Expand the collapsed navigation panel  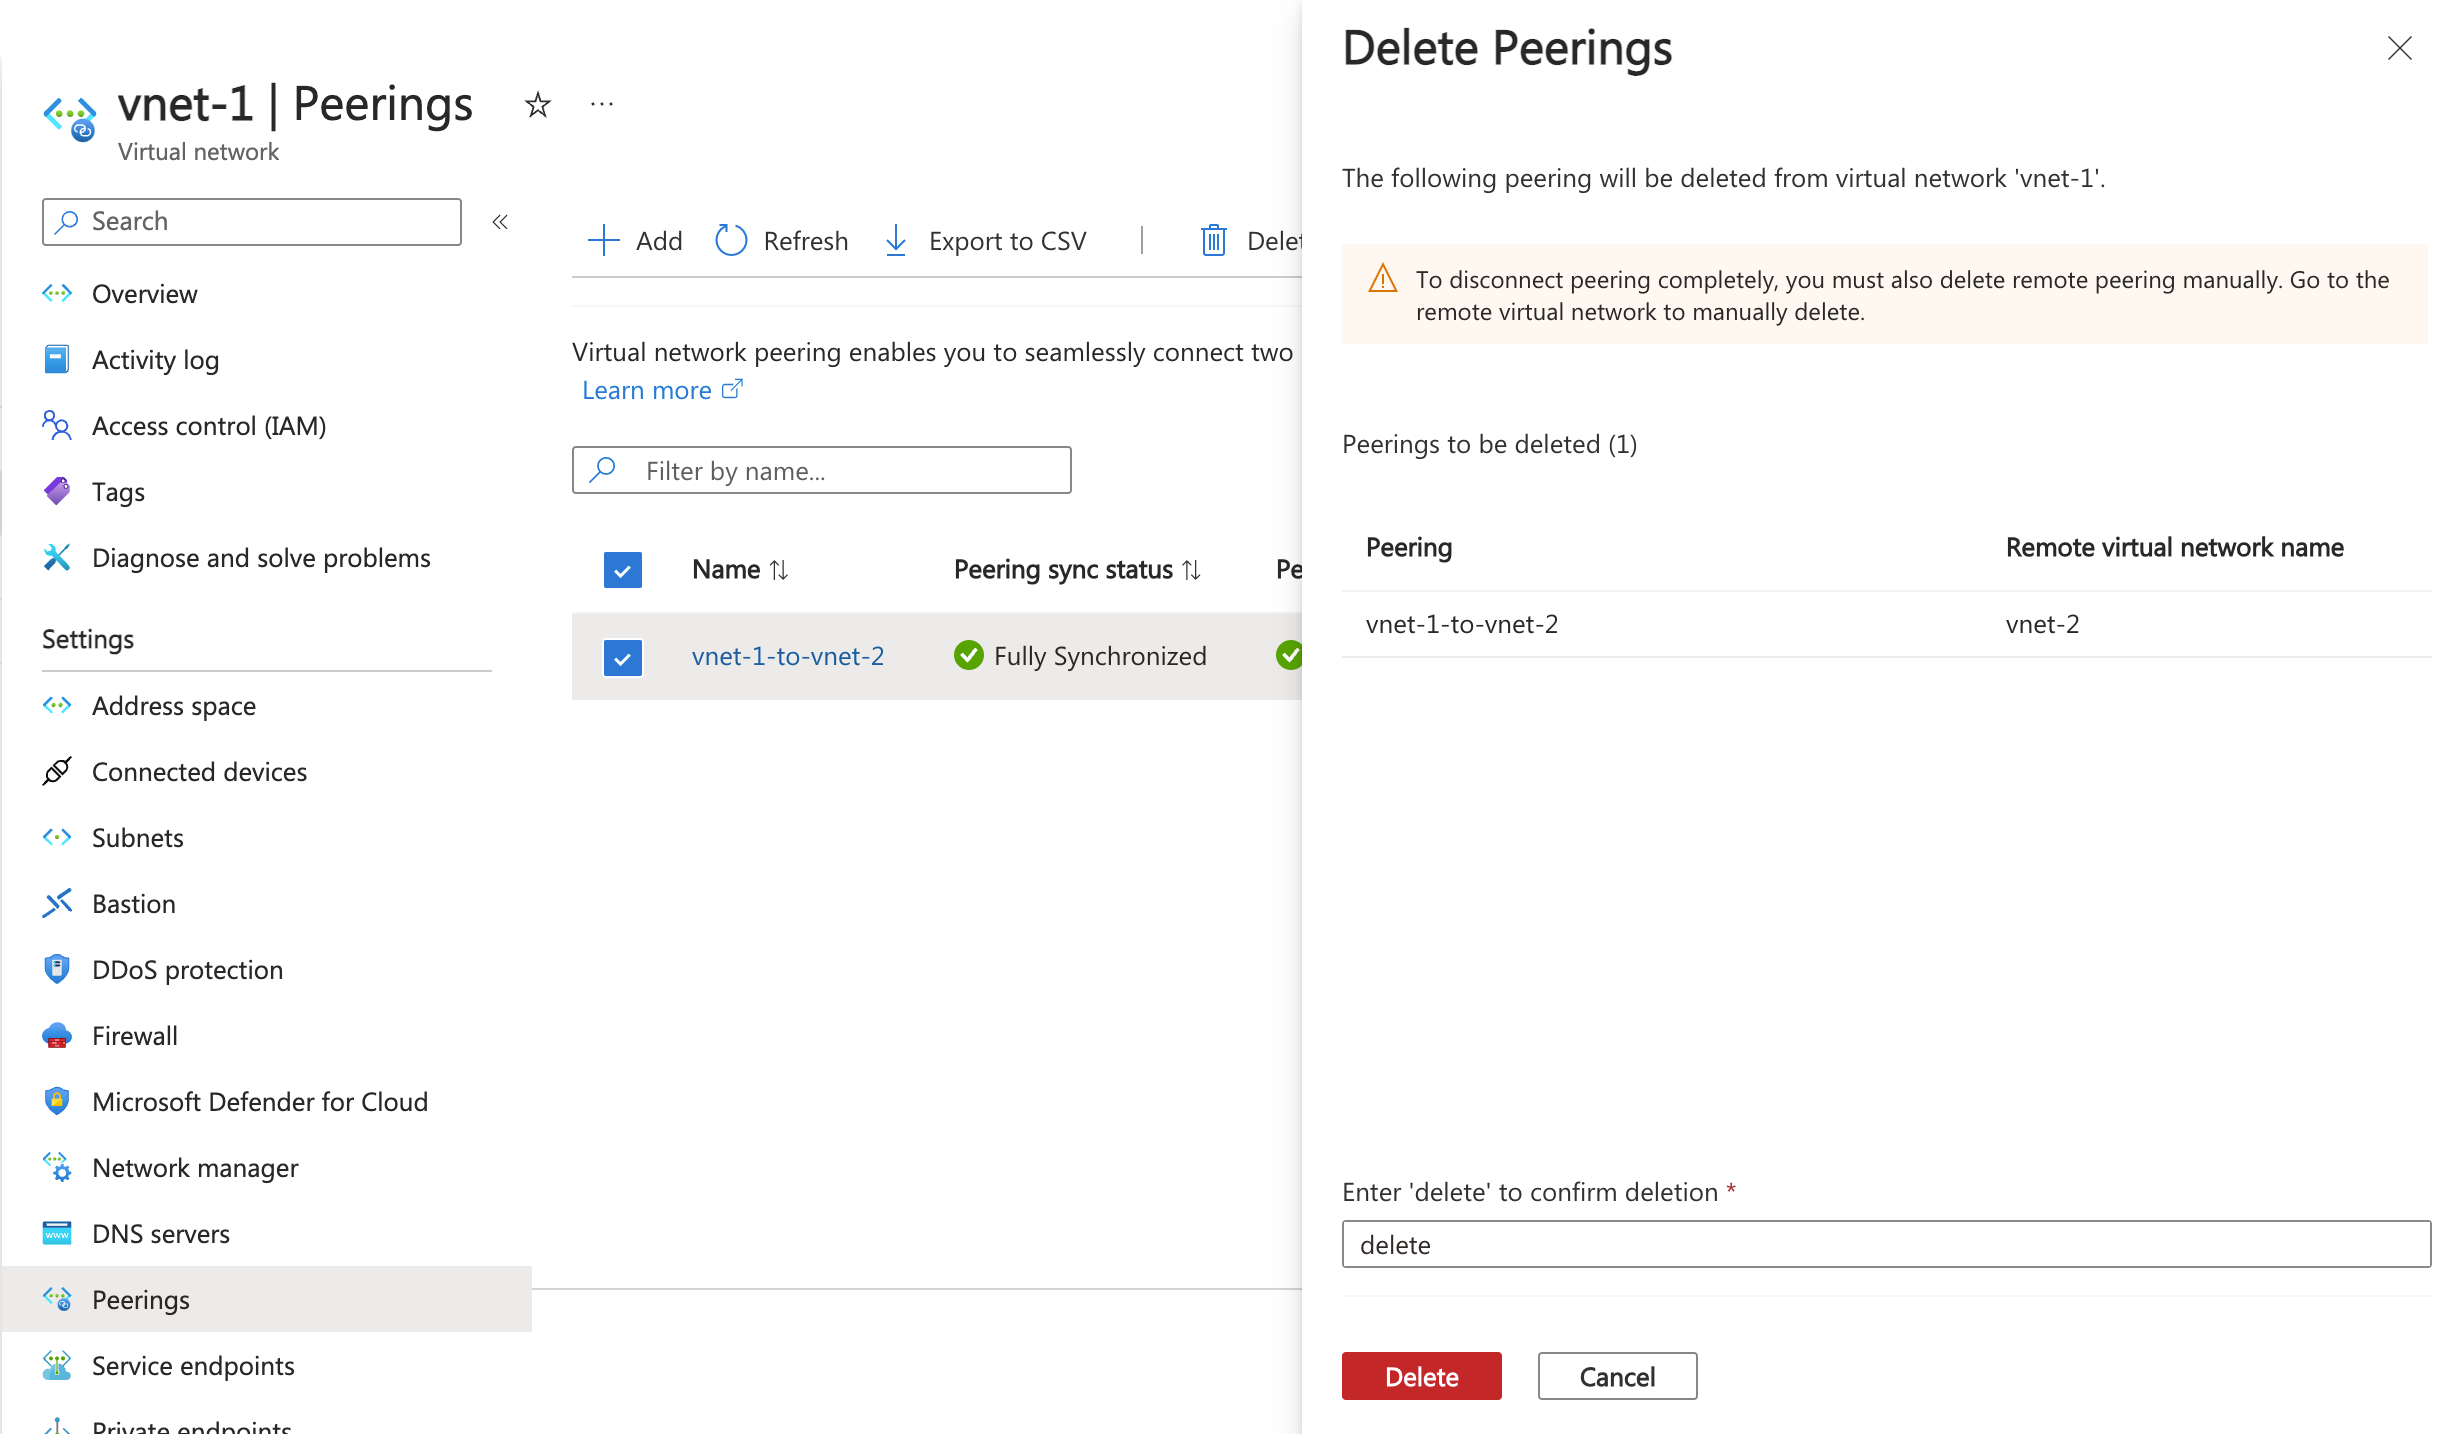[500, 220]
